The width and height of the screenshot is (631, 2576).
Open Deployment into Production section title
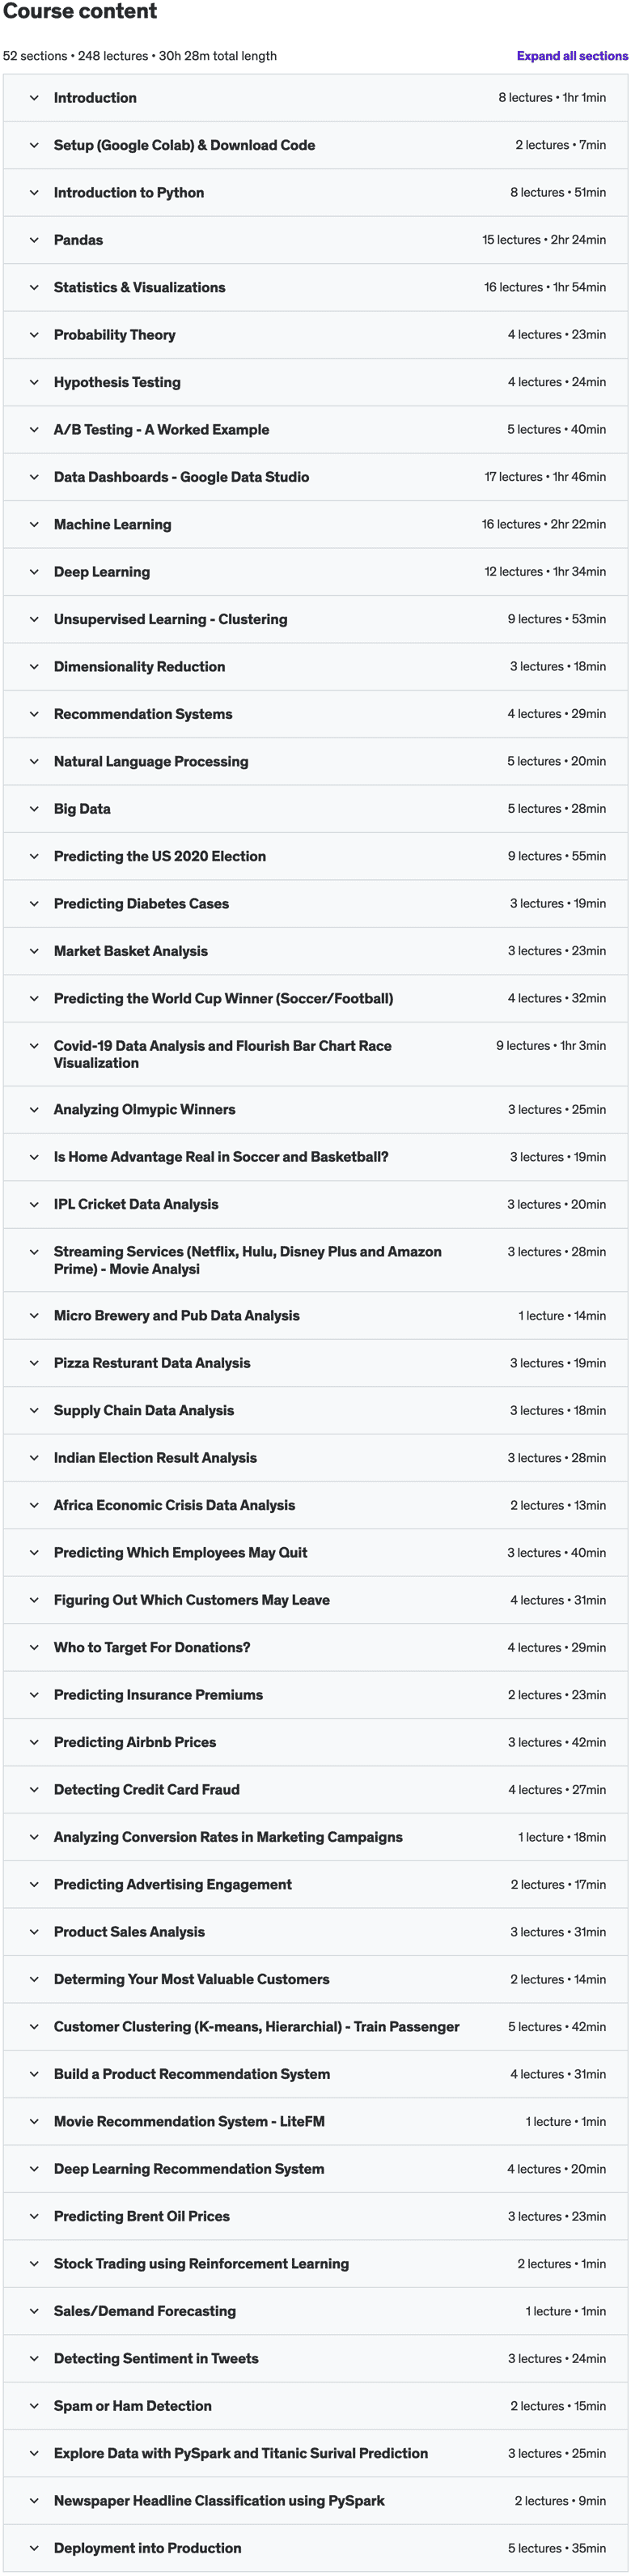click(148, 2547)
